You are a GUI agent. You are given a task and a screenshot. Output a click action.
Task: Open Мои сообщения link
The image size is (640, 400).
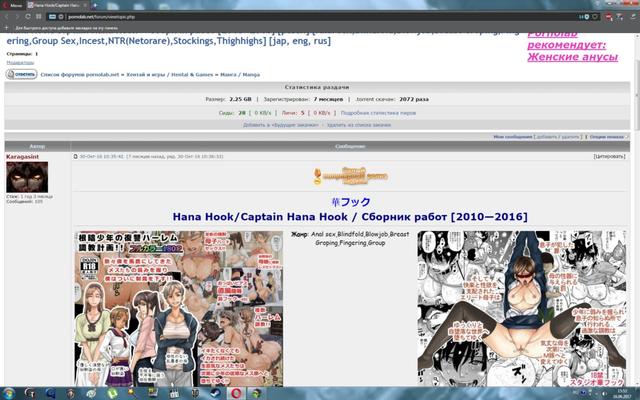[x=513, y=137]
